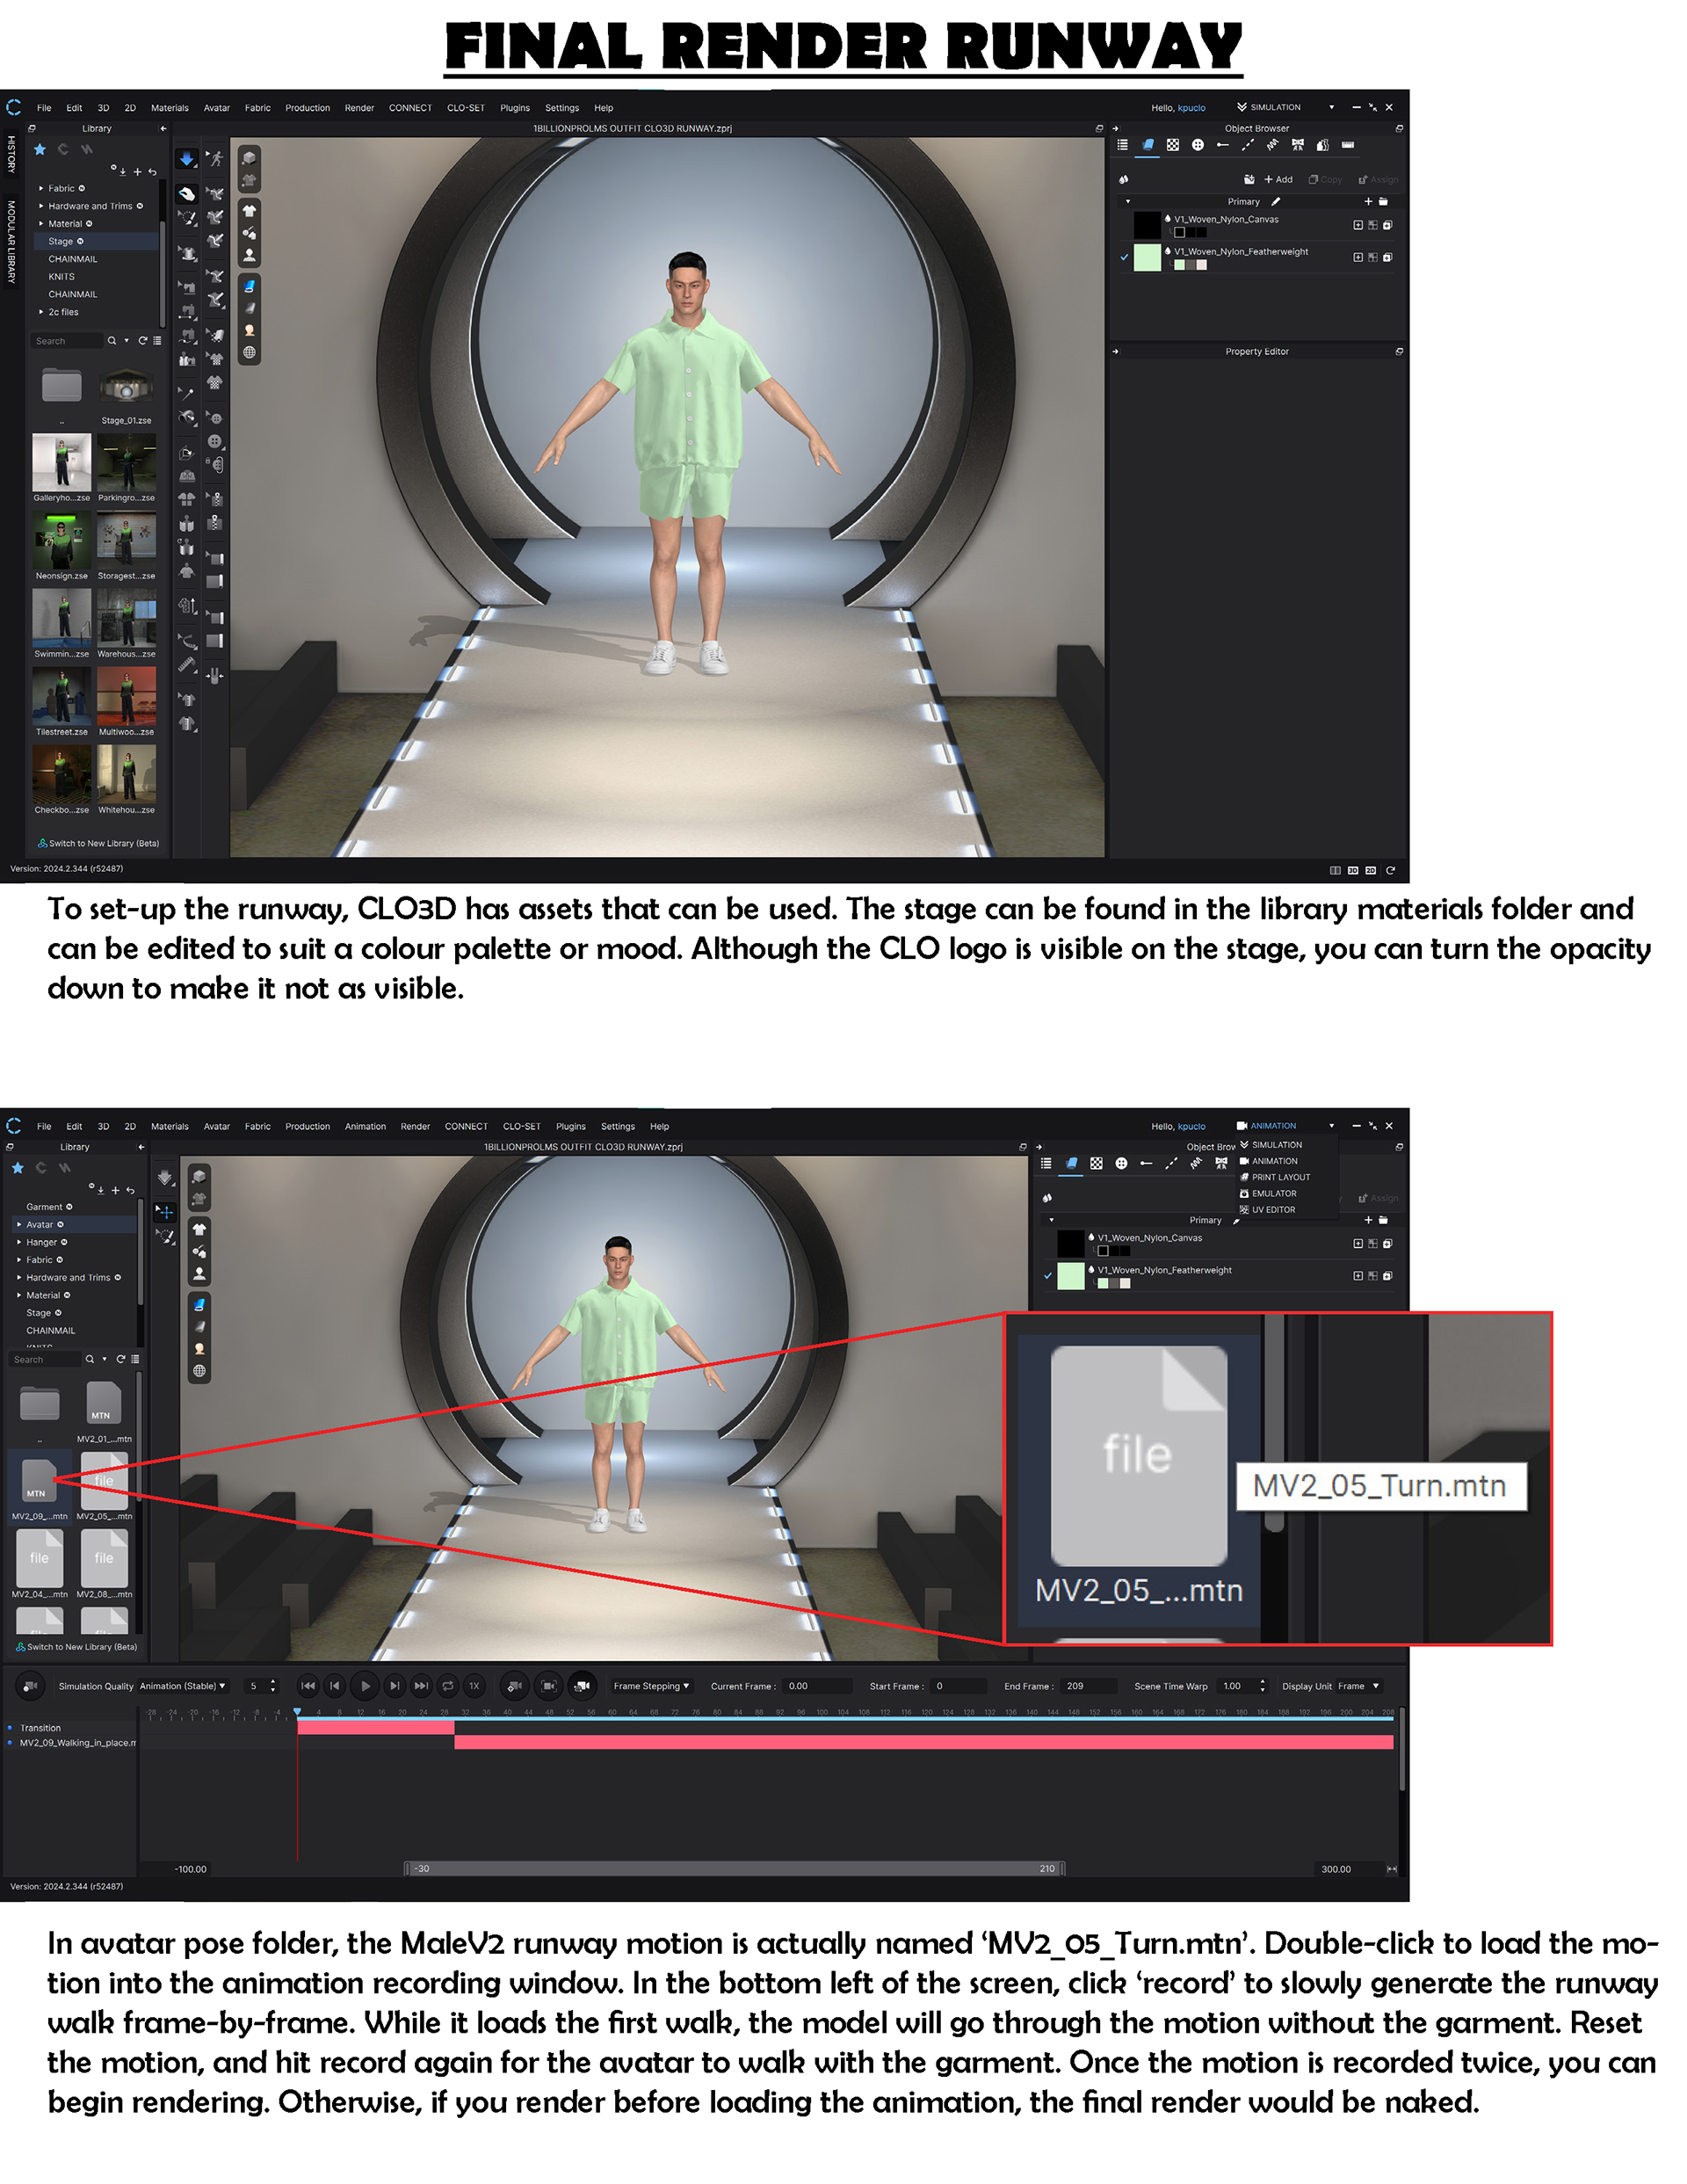This screenshot has width=1687, height=2184.
Task: Expand Hardware and Trims in the top Library tree
Action: [x=41, y=206]
